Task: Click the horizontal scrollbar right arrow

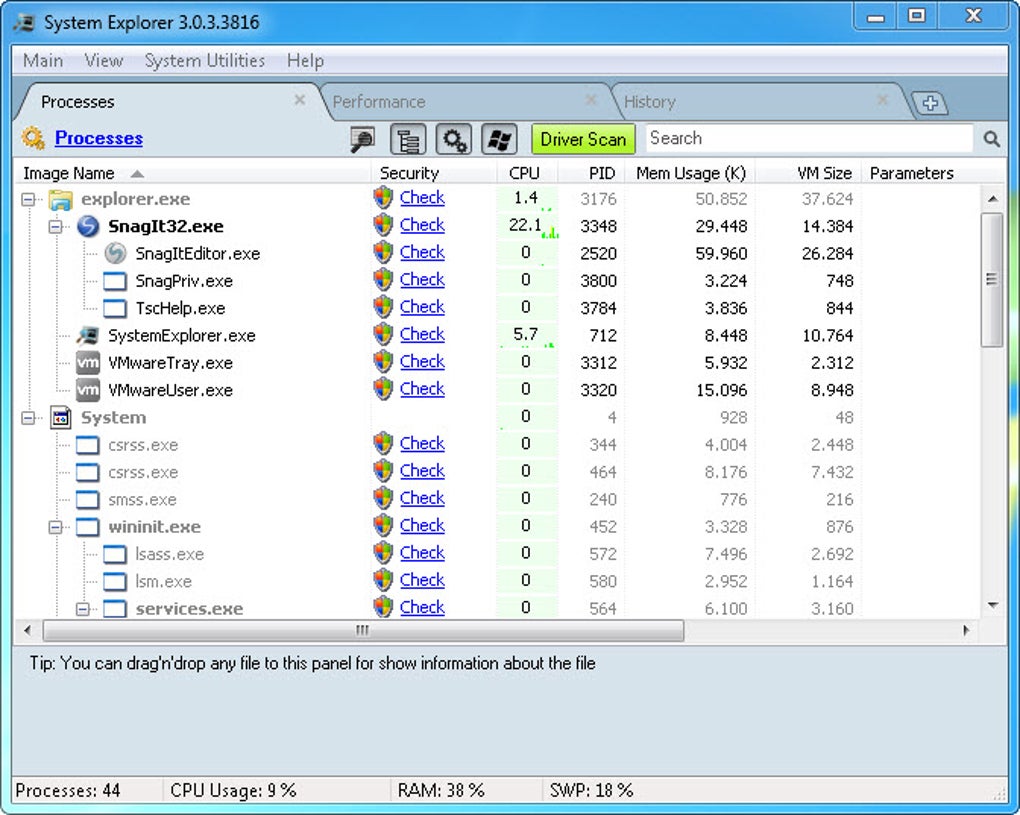Action: (966, 630)
